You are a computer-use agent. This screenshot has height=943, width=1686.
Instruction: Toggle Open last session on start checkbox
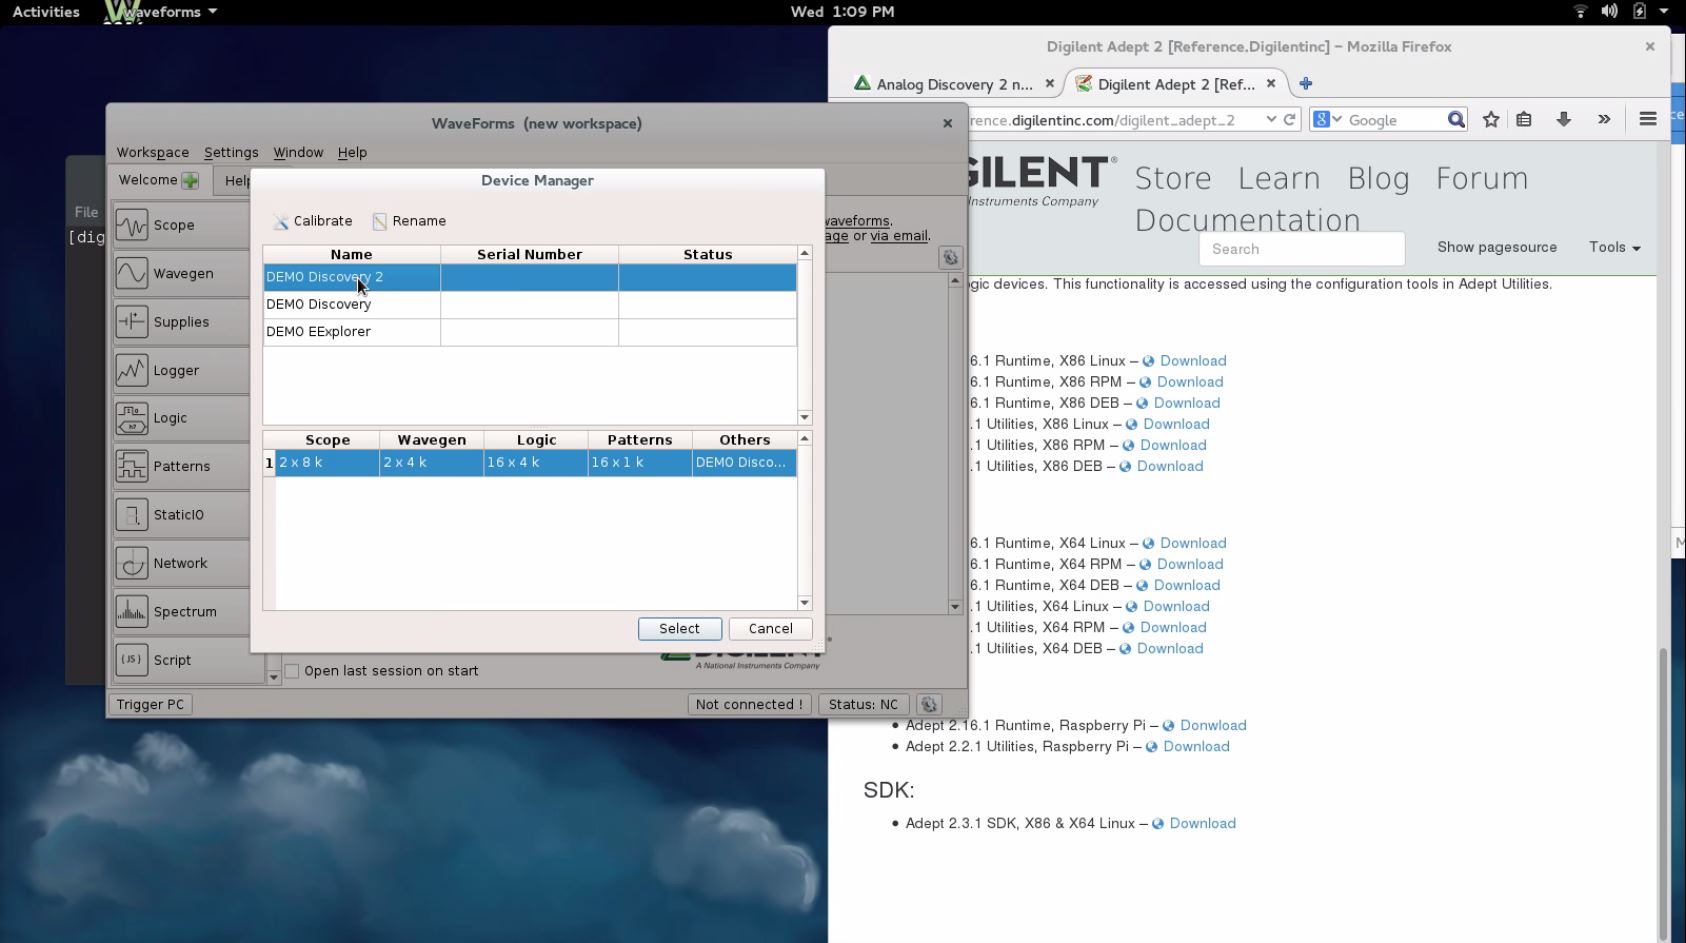point(292,671)
